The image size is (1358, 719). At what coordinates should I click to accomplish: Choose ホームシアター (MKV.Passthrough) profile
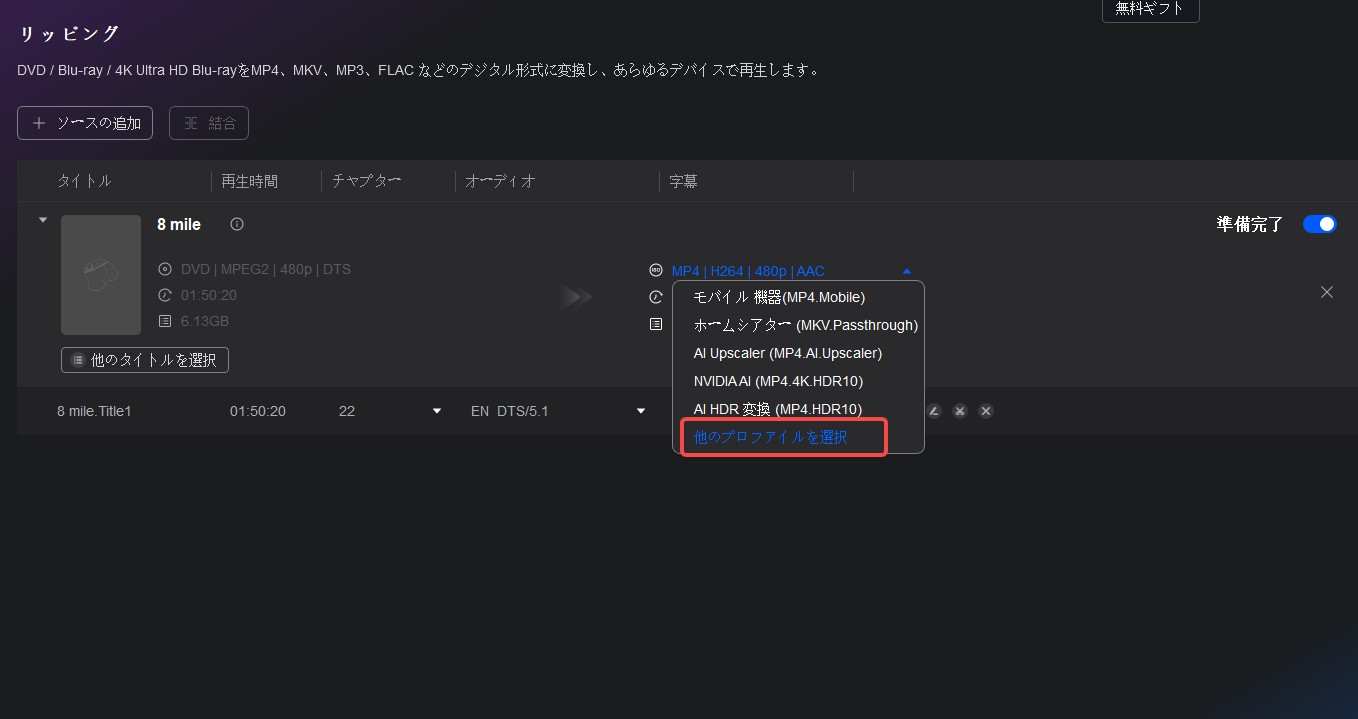[x=805, y=325]
